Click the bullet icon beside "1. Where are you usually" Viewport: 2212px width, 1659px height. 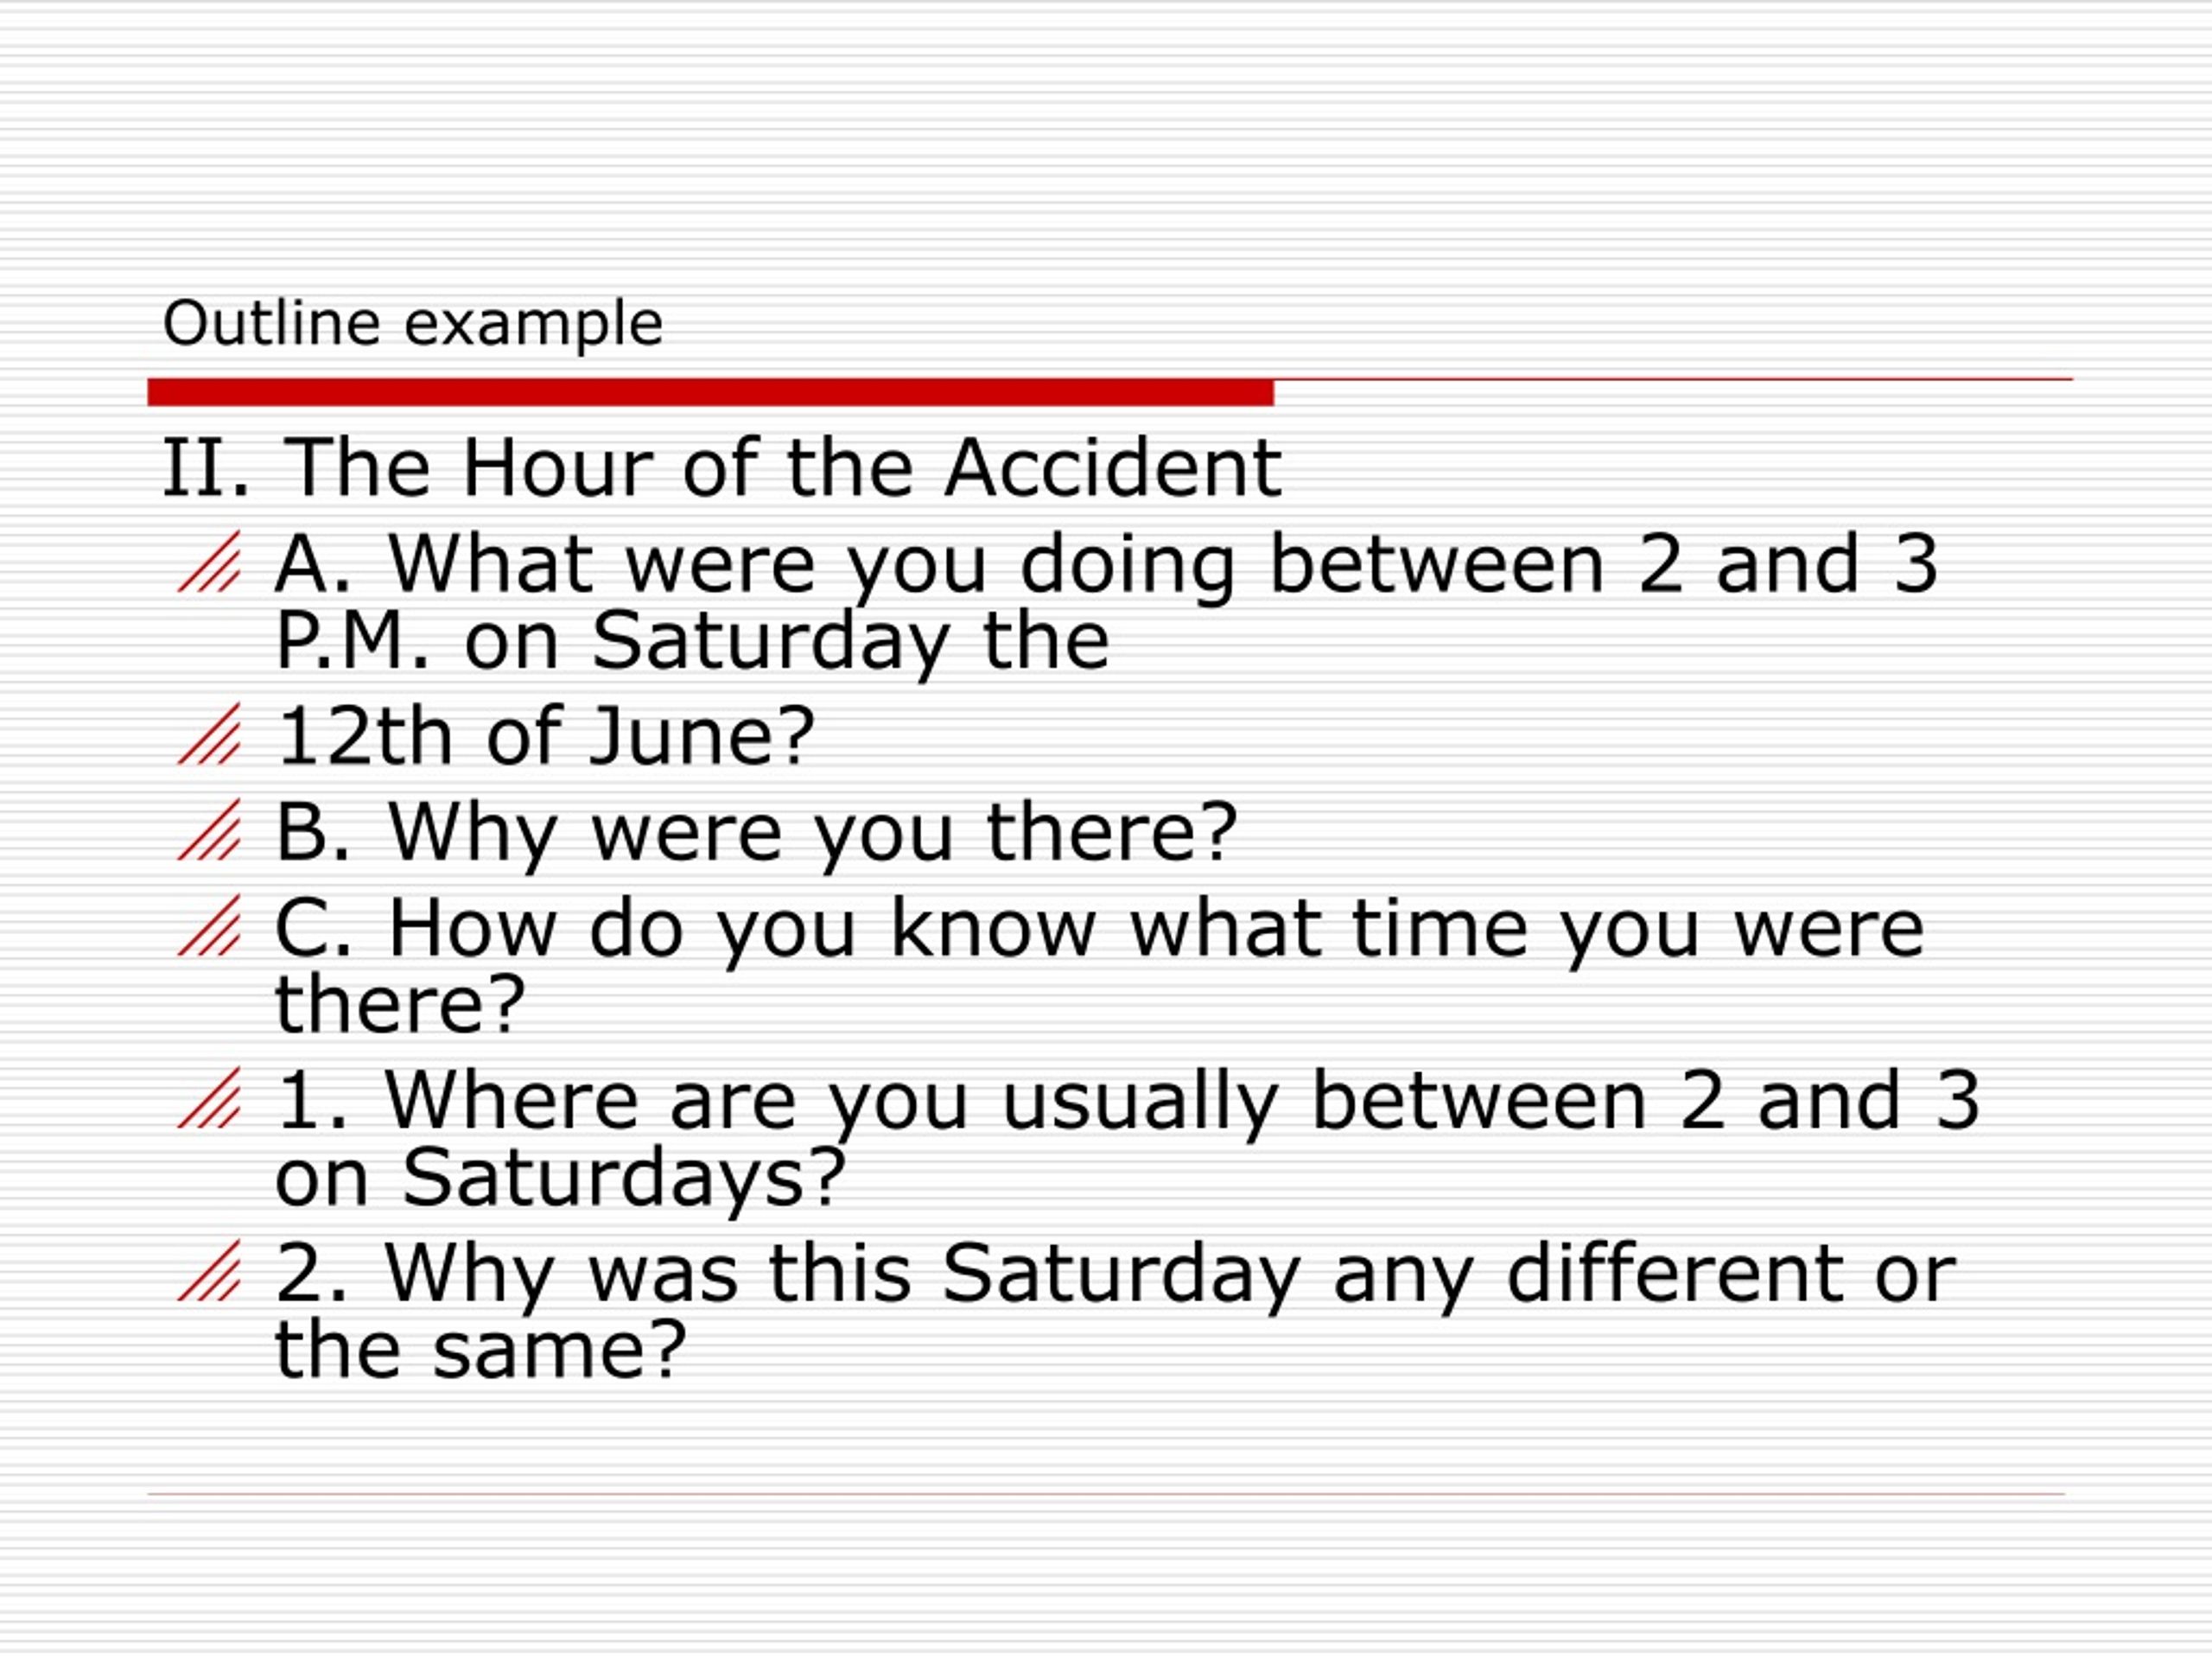(x=209, y=1098)
